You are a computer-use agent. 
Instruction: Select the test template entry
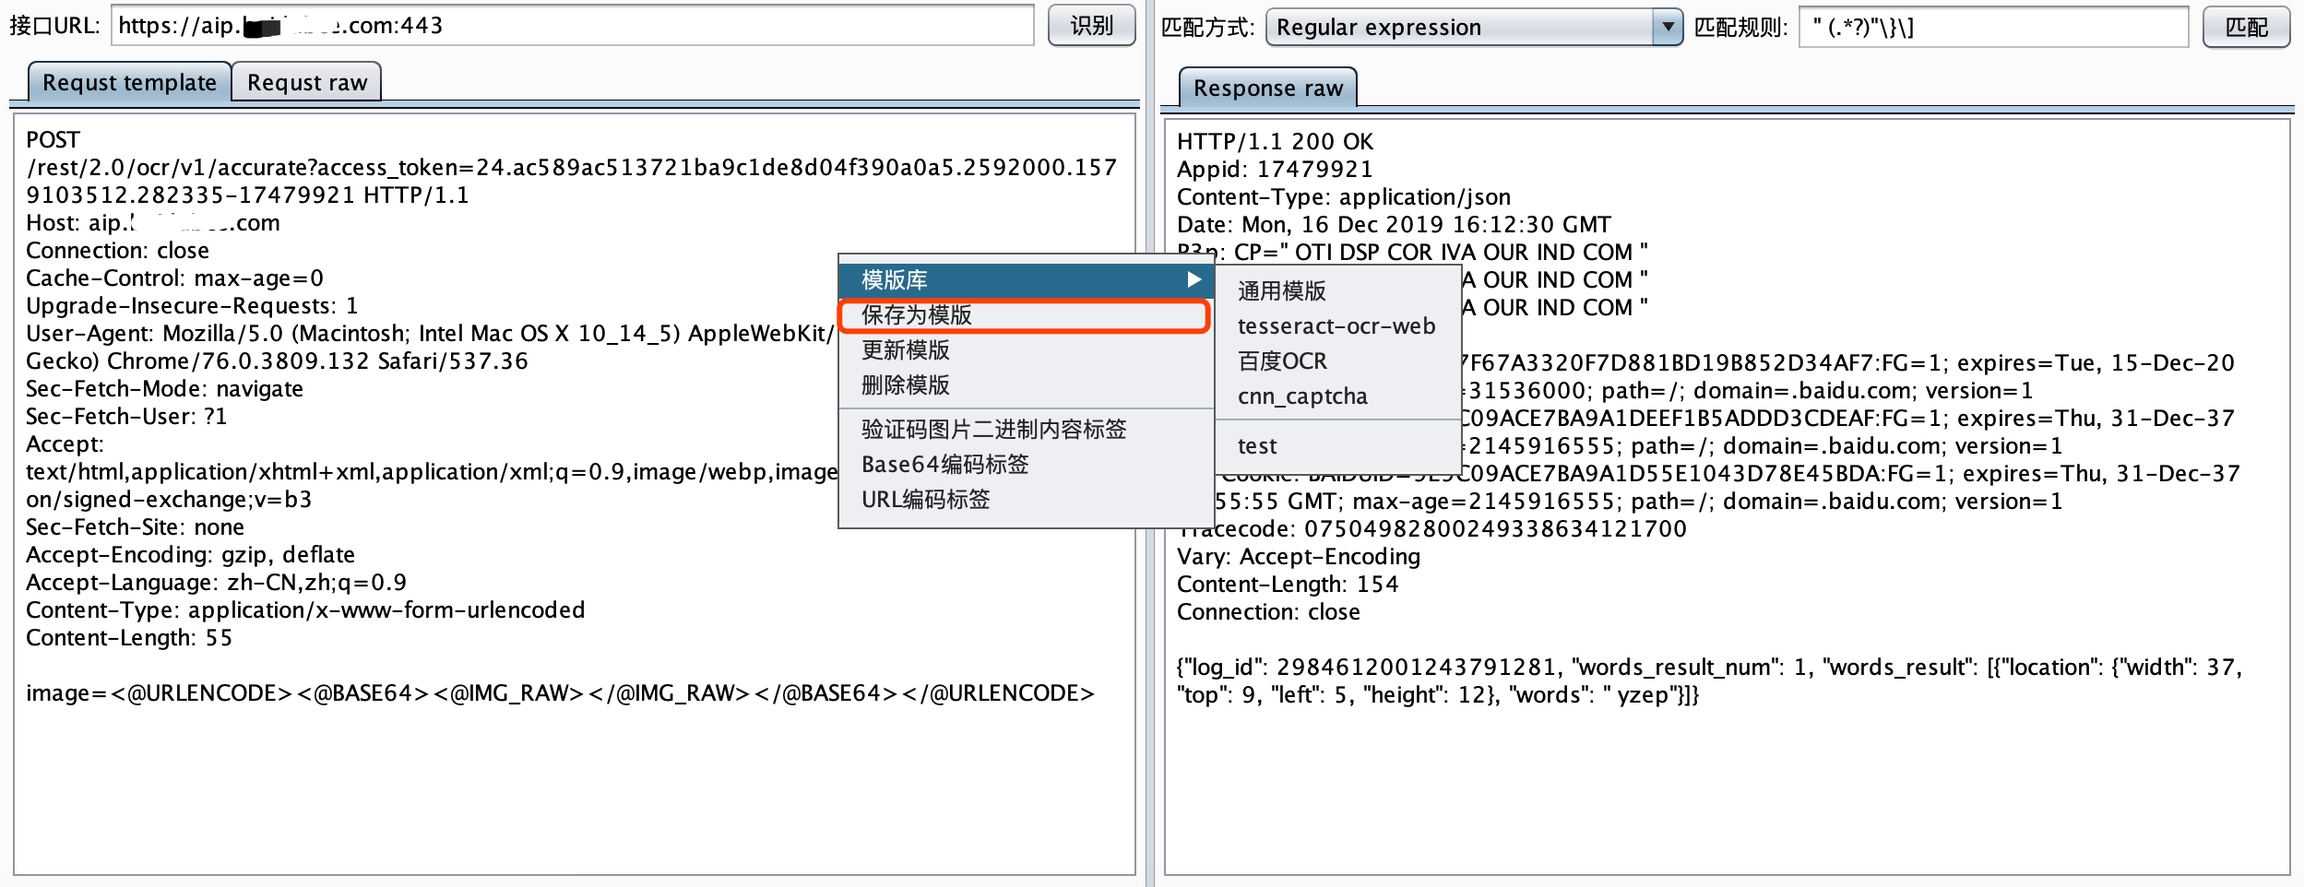click(1257, 446)
